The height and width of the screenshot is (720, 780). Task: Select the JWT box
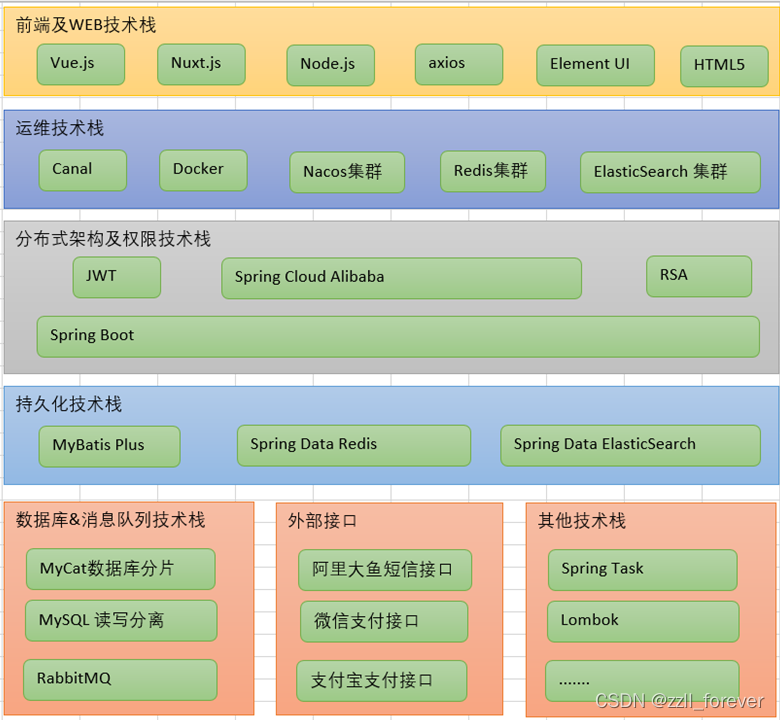[117, 277]
